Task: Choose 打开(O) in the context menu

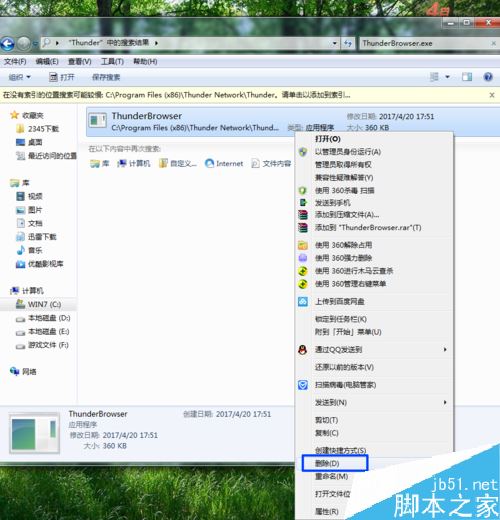Action: pos(374,139)
